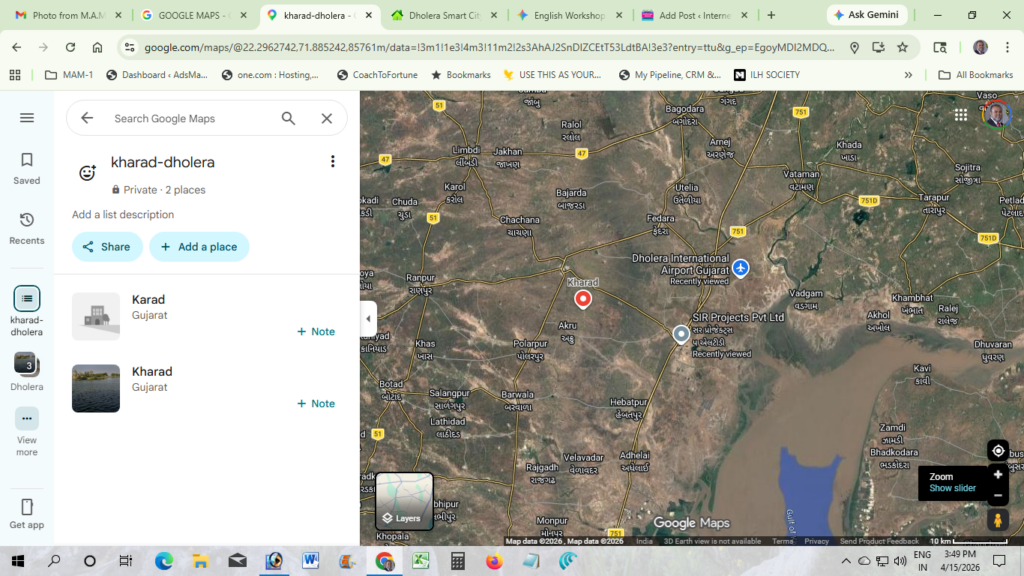Click the search magnifier icon
Image resolution: width=1024 pixels, height=576 pixels.
point(288,118)
